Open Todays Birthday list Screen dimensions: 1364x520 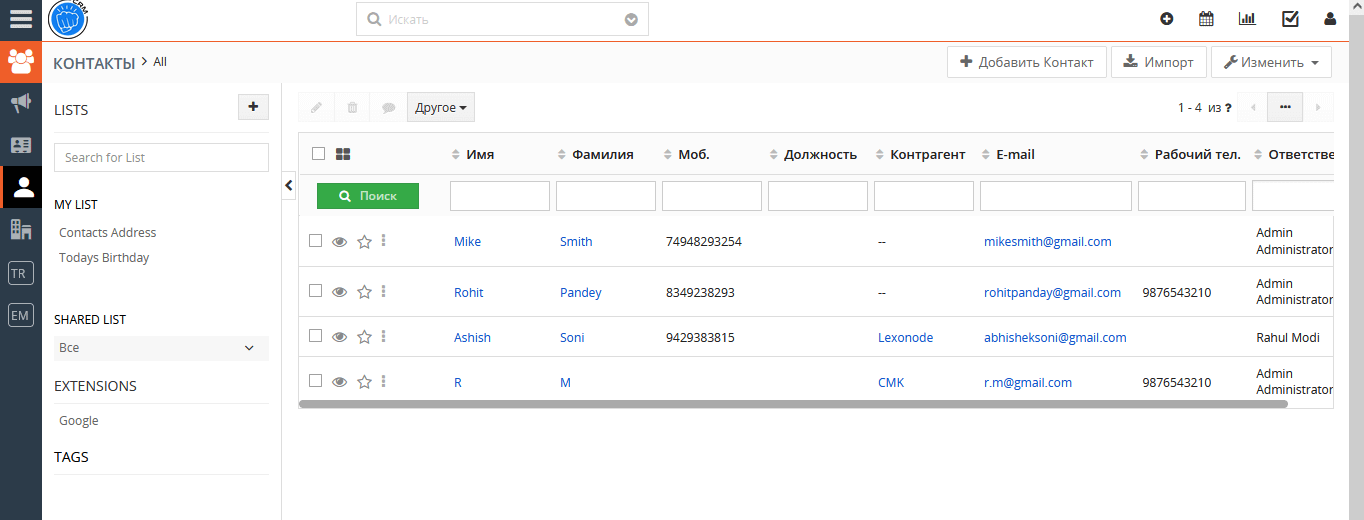coord(104,257)
